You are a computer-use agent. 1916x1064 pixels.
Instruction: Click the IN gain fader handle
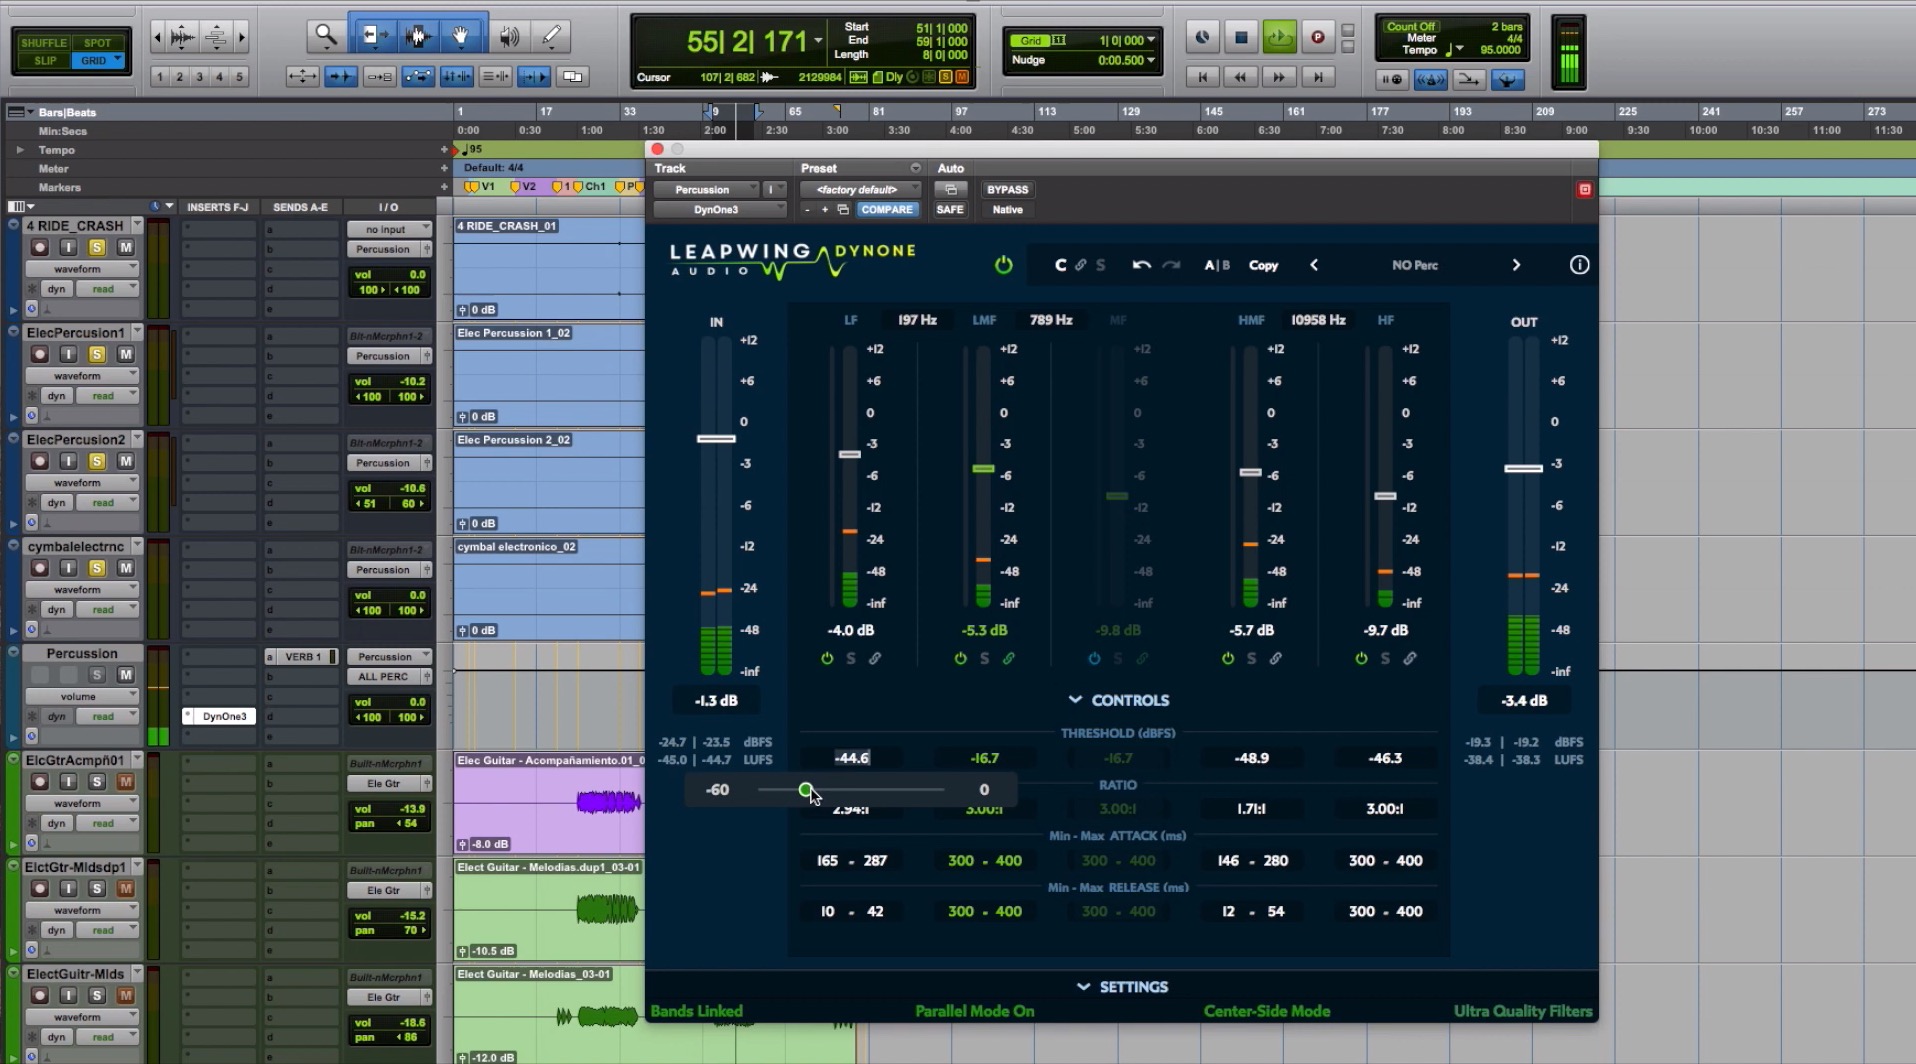tap(716, 439)
